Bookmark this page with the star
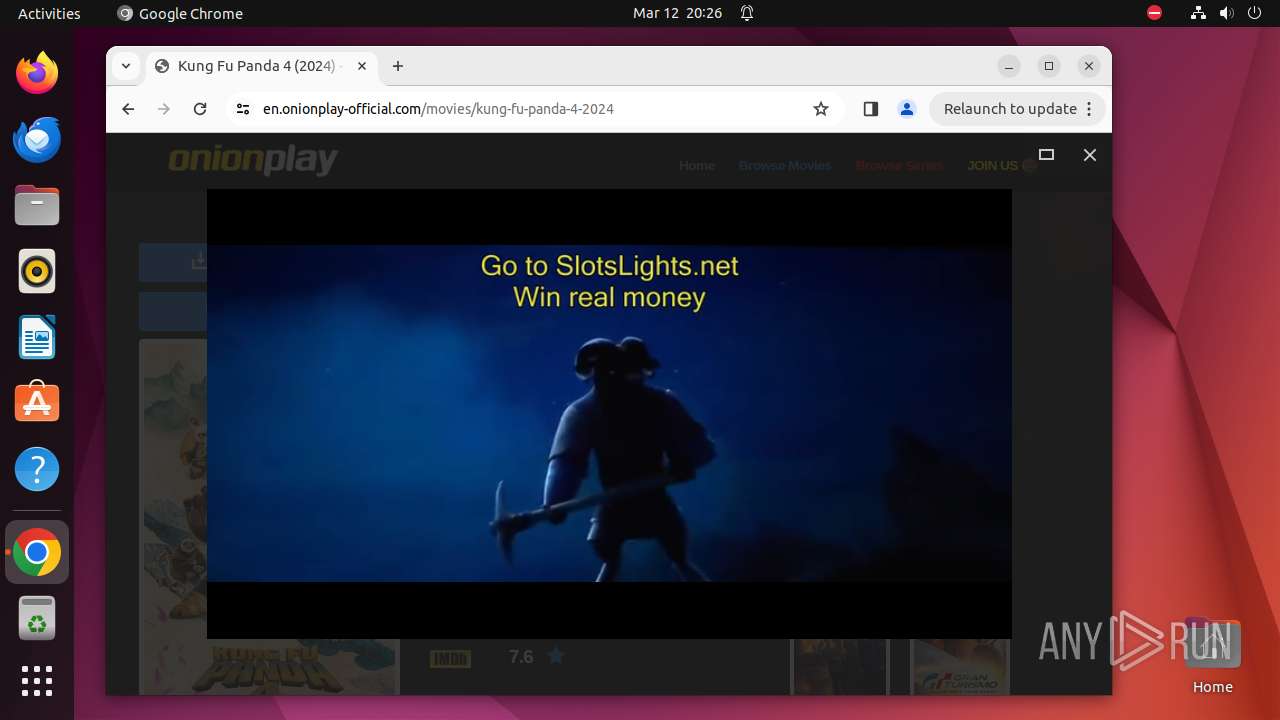Screen dimensions: 1280x720 click(821, 109)
